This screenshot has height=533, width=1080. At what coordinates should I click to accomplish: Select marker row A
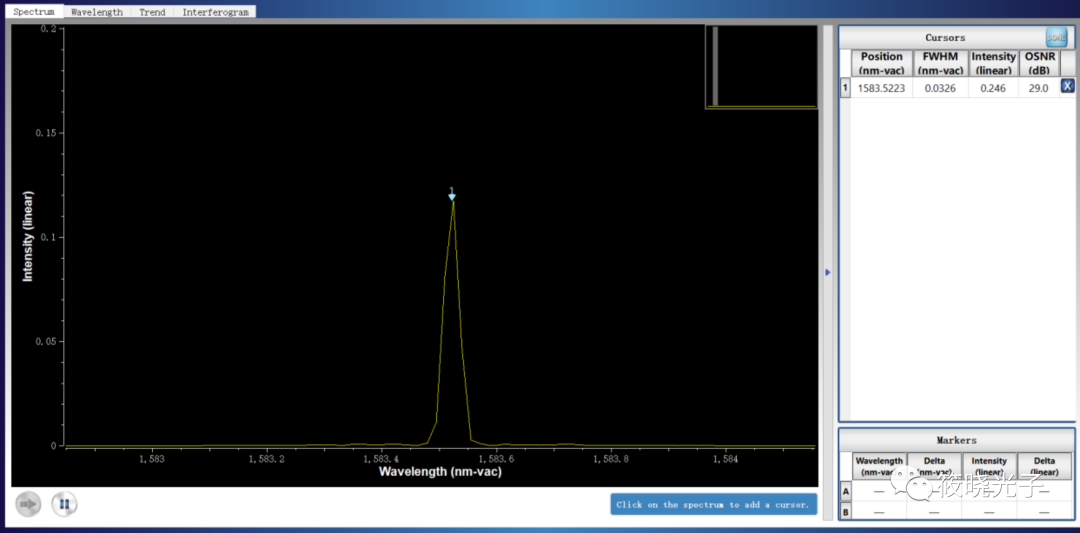pos(845,491)
